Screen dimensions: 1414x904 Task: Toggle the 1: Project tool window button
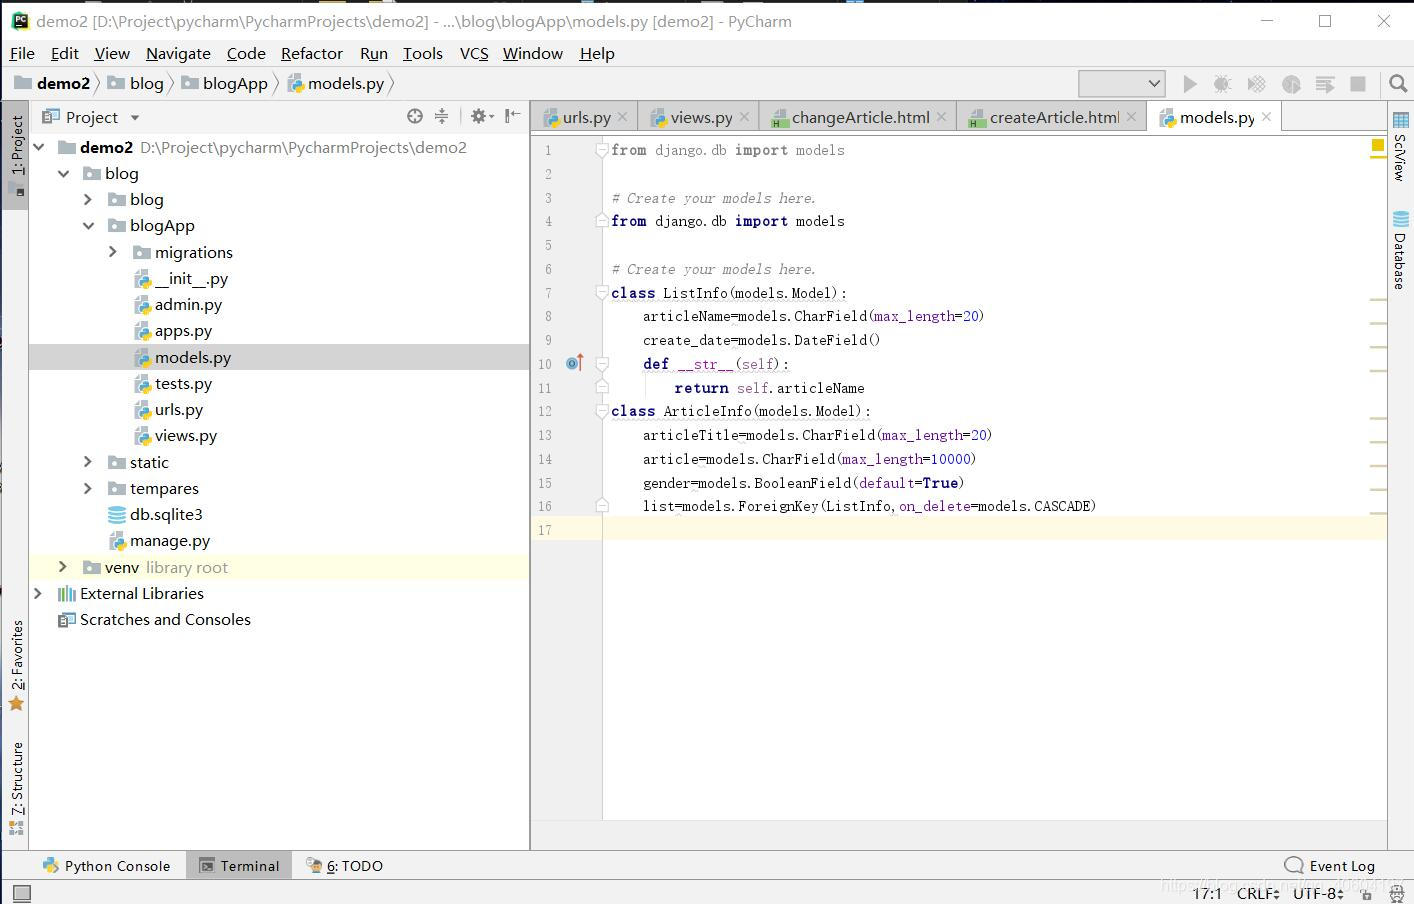[16, 154]
